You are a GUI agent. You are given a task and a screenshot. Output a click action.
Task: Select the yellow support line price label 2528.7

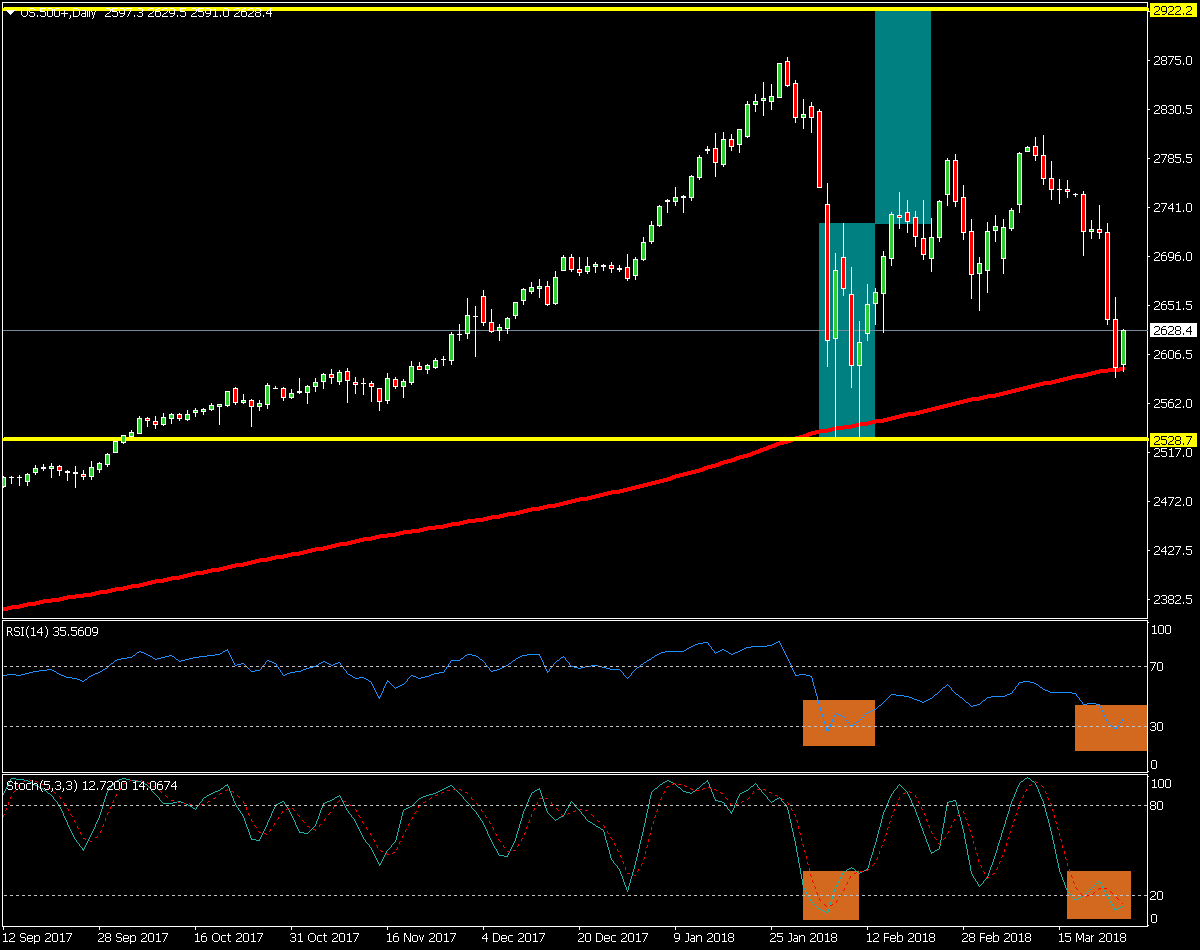[x=1171, y=439]
